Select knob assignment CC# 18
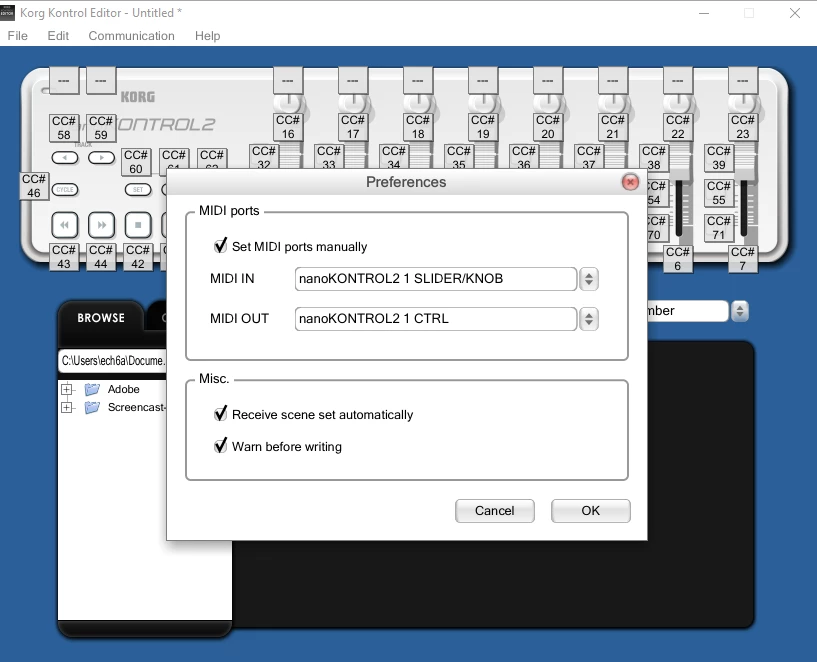The image size is (817, 662). (418, 127)
